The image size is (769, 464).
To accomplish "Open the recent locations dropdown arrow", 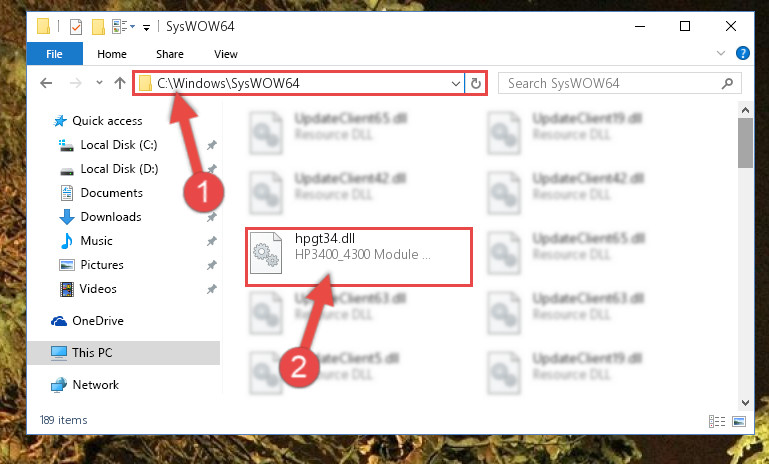I will click(99, 82).
